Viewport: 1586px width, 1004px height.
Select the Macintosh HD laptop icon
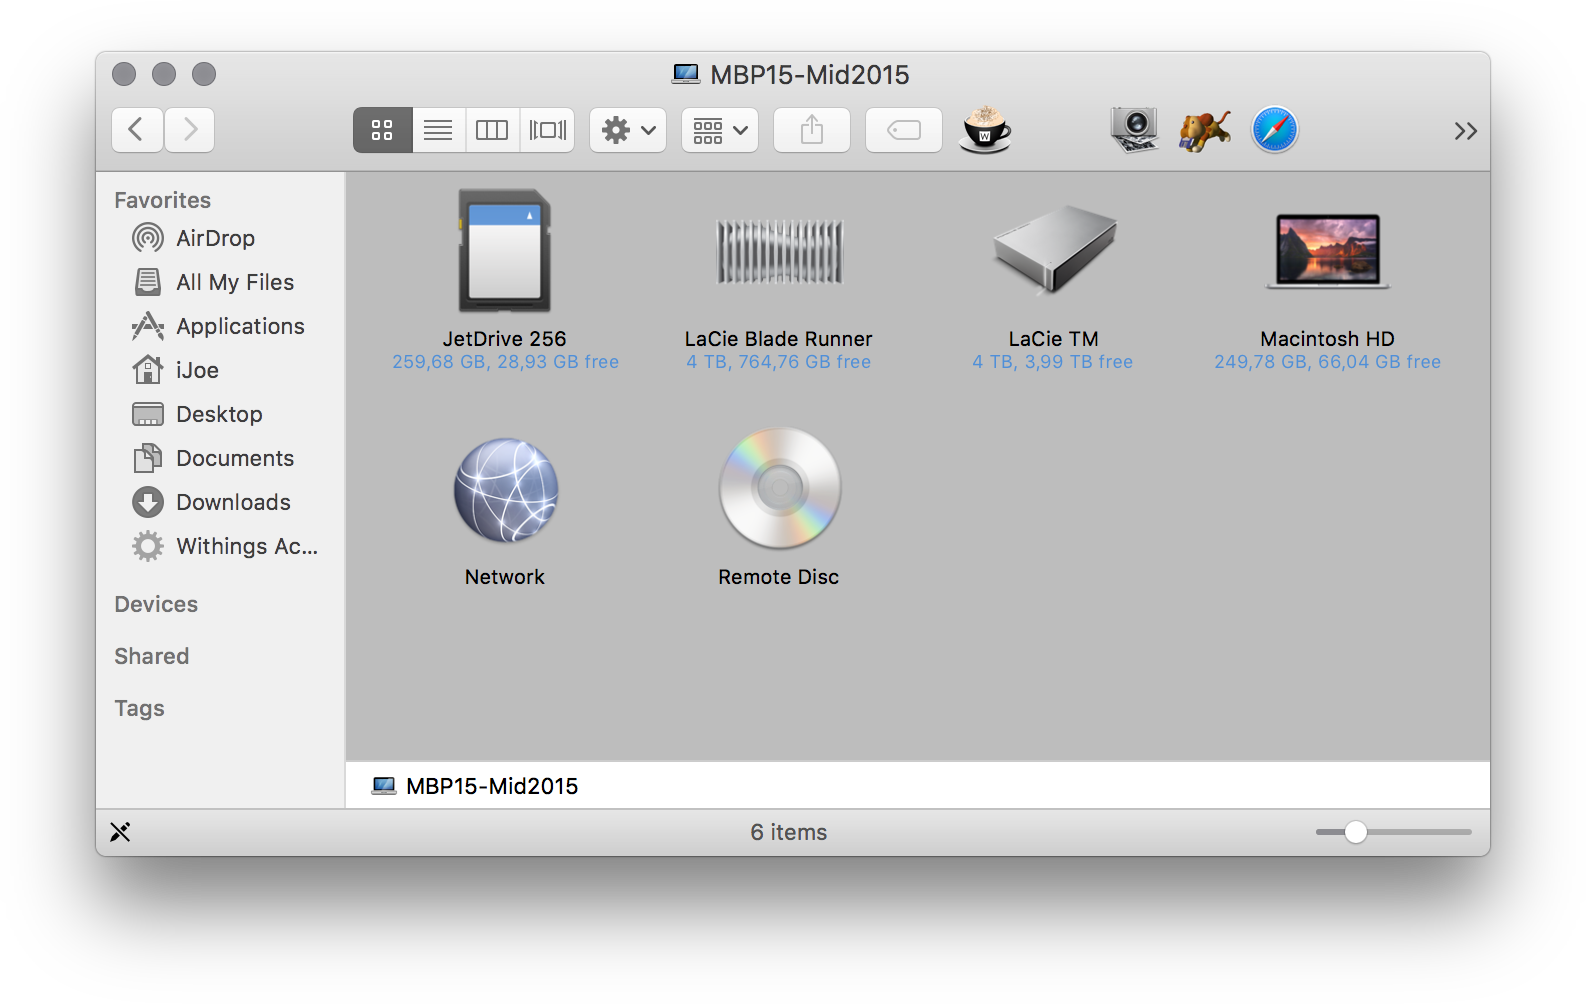pos(1328,251)
